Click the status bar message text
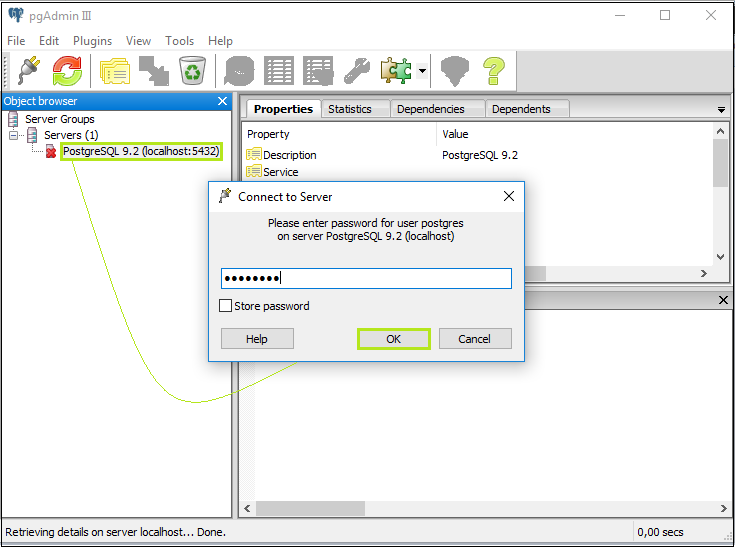Screen dimensions: 735x549 115,532
